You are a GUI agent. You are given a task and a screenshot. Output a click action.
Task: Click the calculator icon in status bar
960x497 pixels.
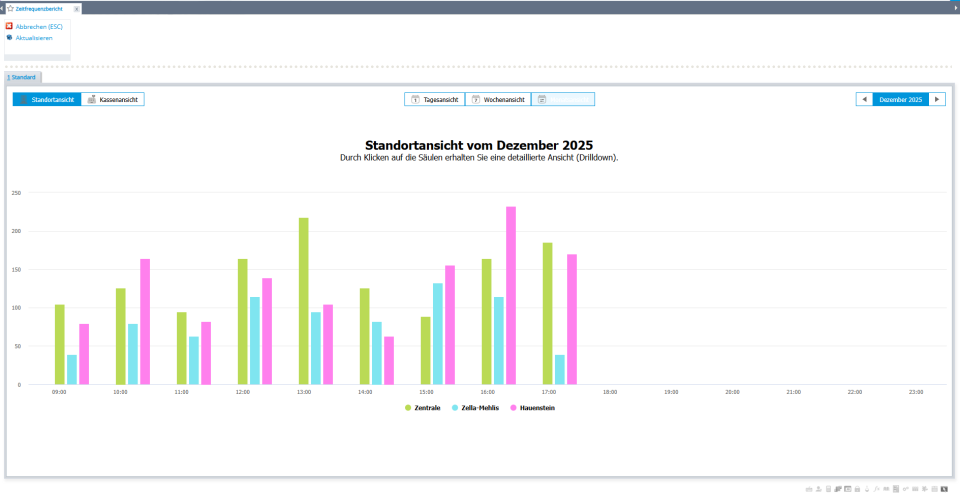tap(829, 489)
